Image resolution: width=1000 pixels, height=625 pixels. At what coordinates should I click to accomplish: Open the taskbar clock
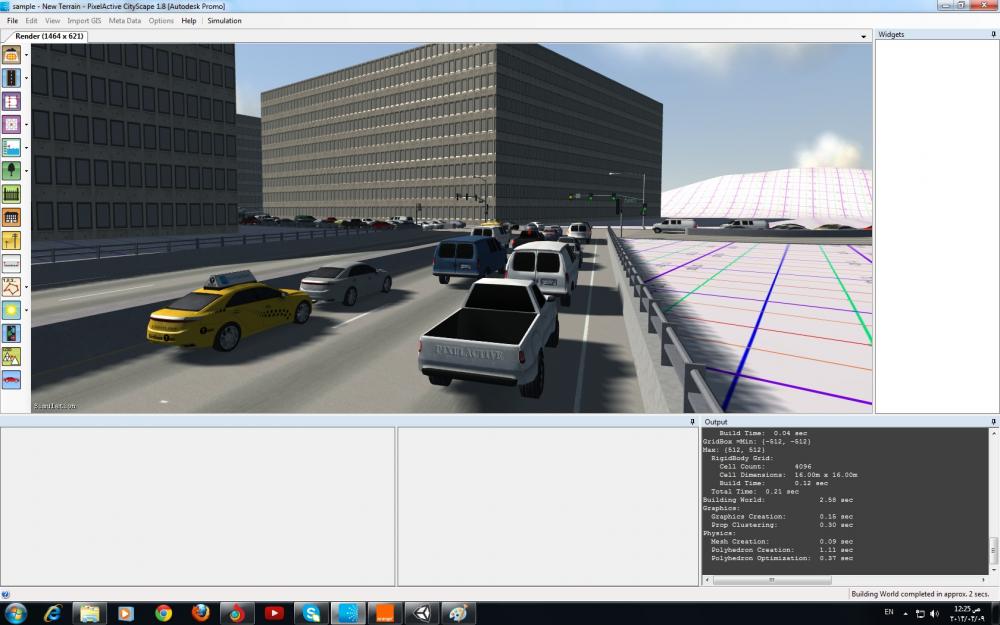[x=967, y=614]
